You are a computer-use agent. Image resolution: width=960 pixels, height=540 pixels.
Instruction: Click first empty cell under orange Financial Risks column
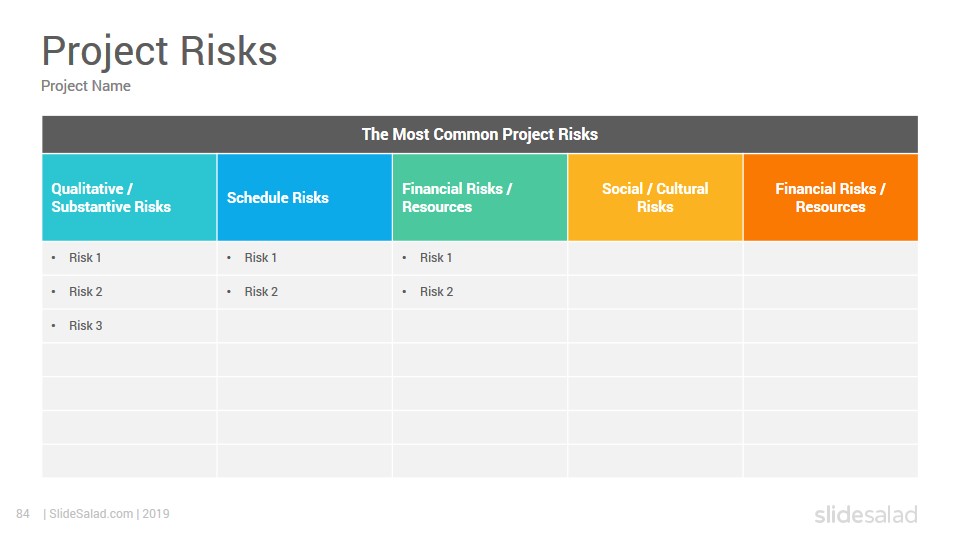(x=830, y=258)
